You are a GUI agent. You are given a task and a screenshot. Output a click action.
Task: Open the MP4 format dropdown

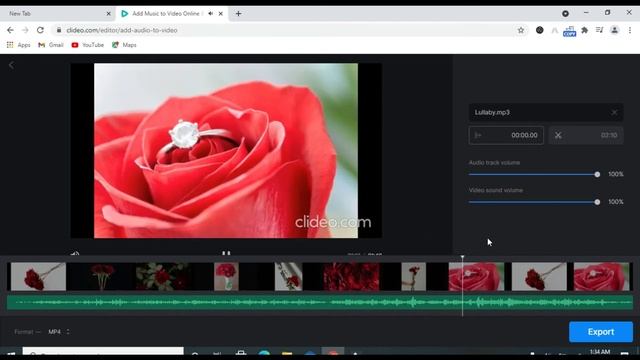59,332
